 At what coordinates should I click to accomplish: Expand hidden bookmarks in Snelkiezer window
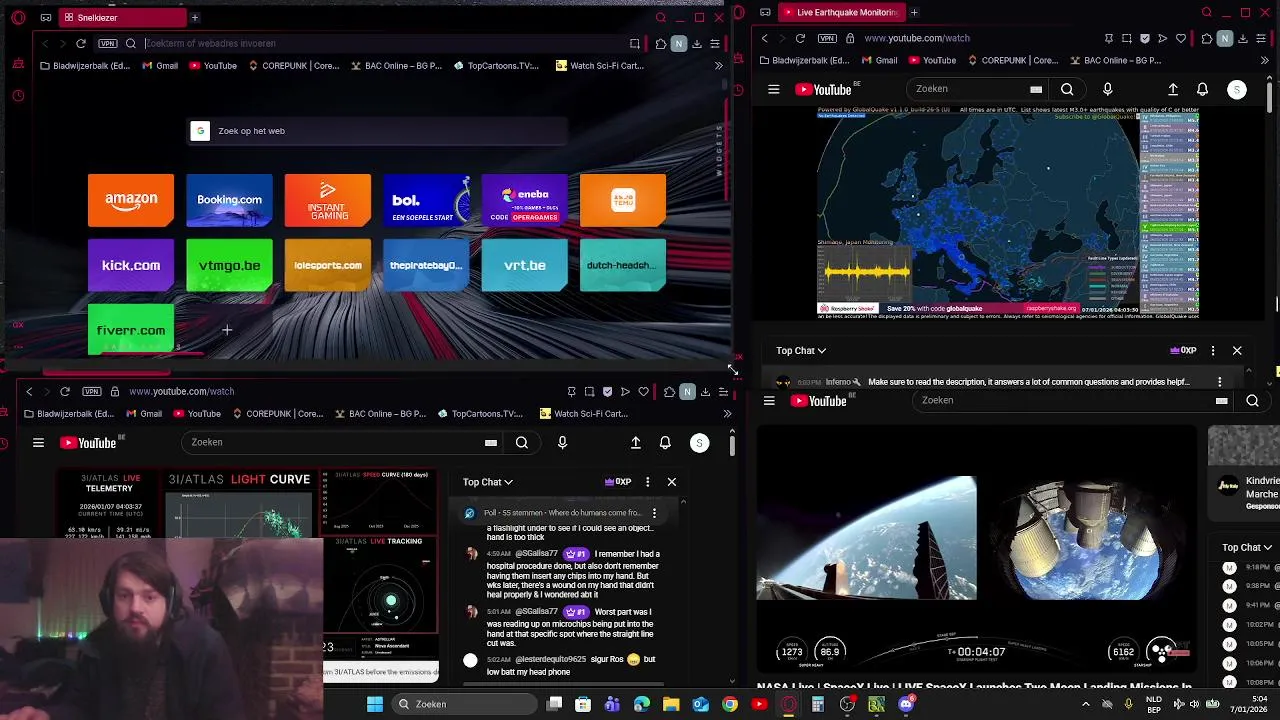(x=718, y=66)
